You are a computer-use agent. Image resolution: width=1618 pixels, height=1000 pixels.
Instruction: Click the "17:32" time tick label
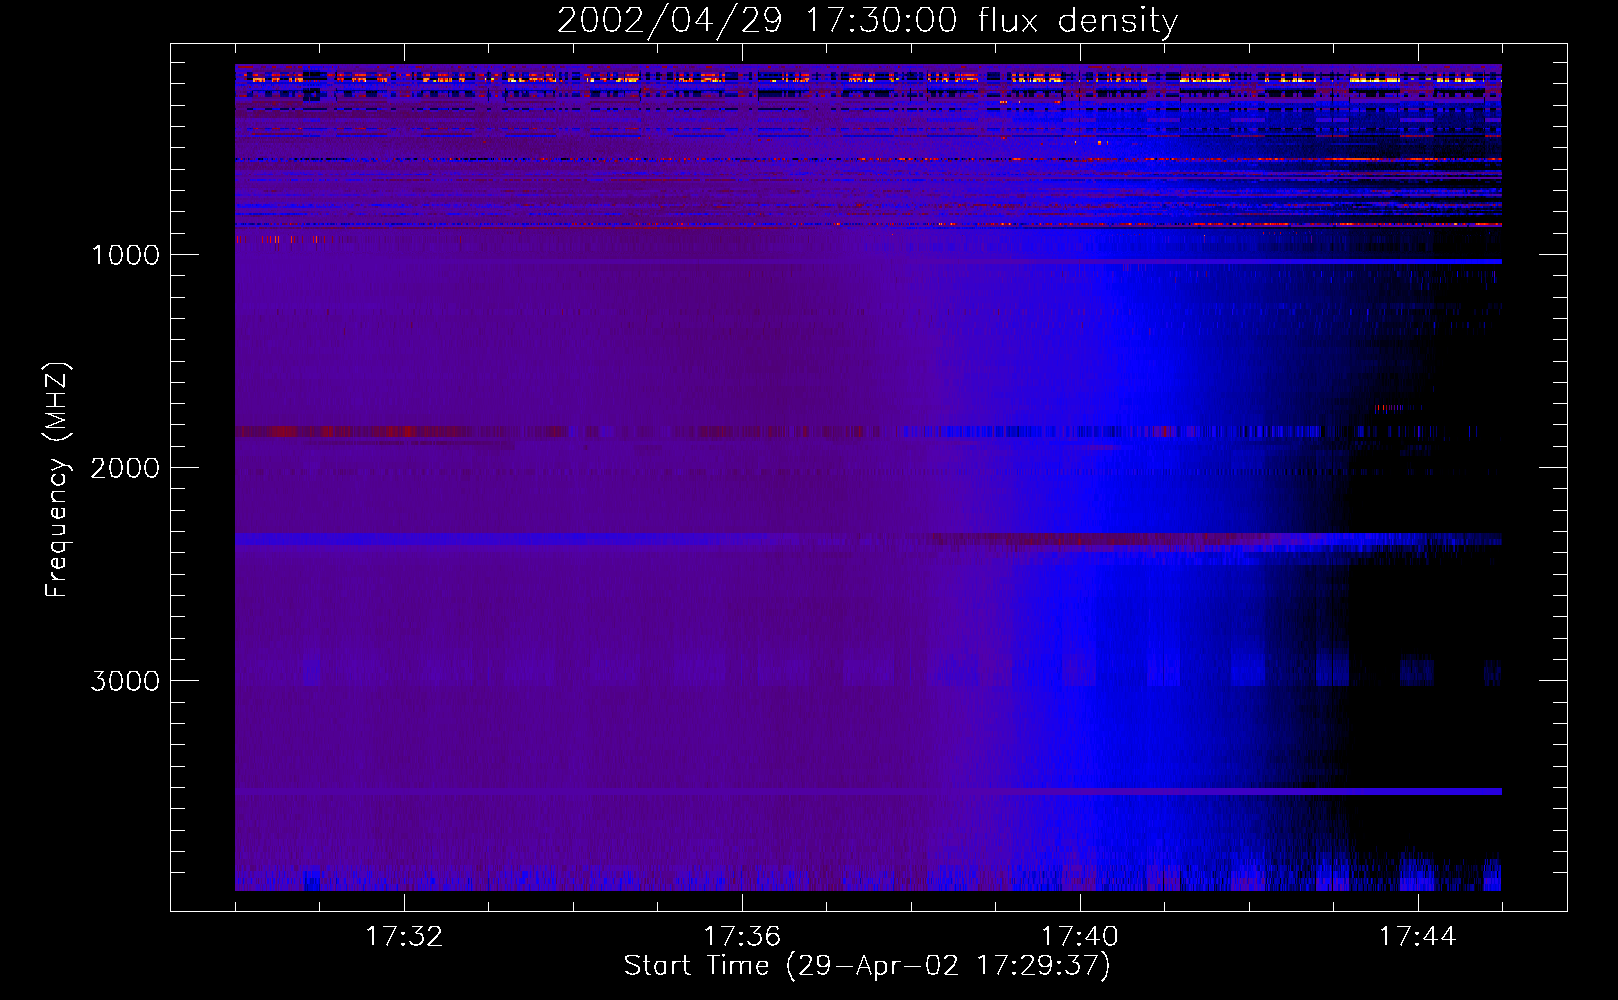tap(404, 937)
